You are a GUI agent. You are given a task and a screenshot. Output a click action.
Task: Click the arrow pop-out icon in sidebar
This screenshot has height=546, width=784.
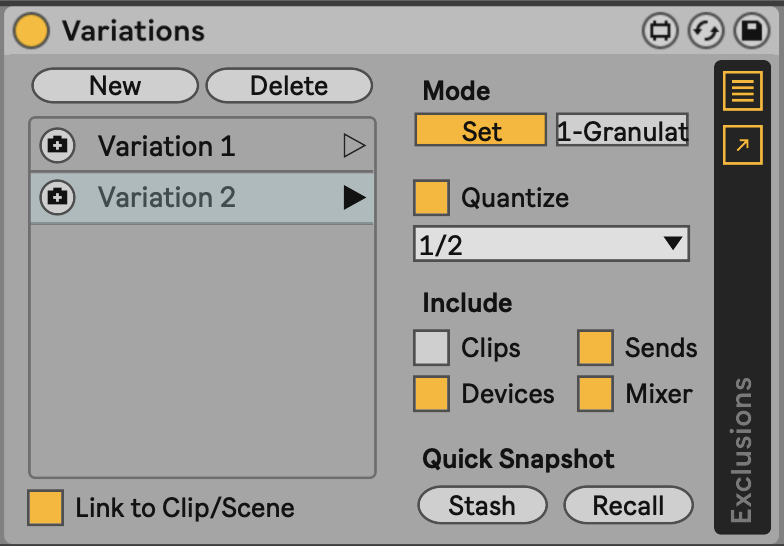click(x=743, y=145)
